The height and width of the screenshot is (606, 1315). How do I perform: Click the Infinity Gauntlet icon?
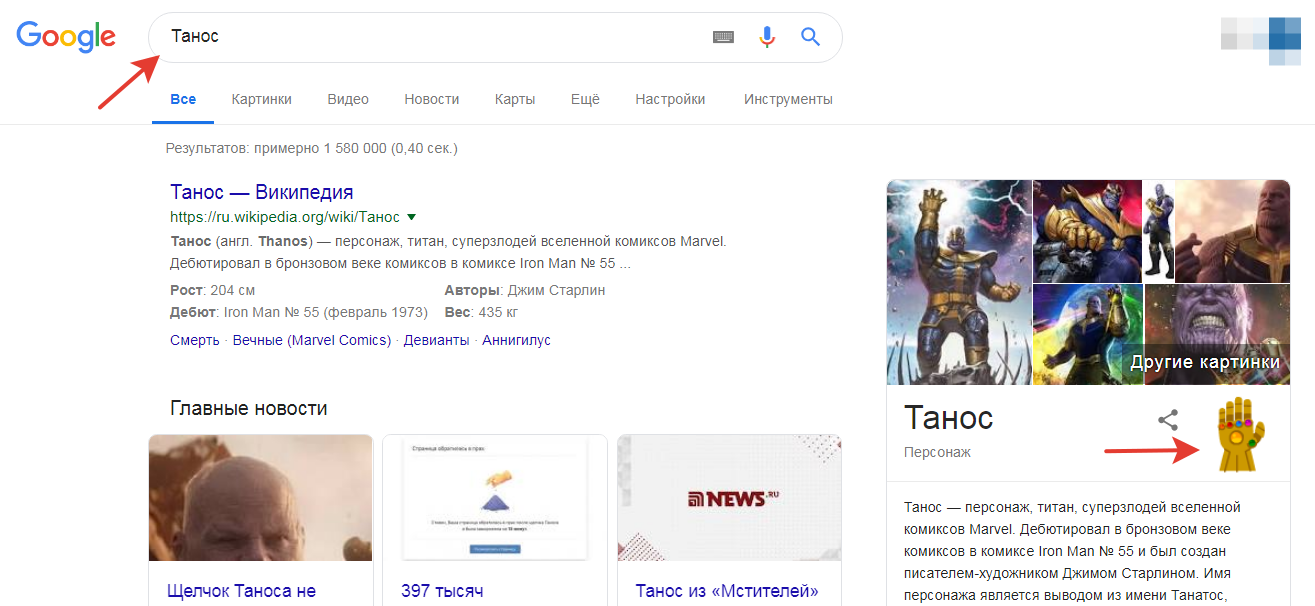(x=1240, y=434)
